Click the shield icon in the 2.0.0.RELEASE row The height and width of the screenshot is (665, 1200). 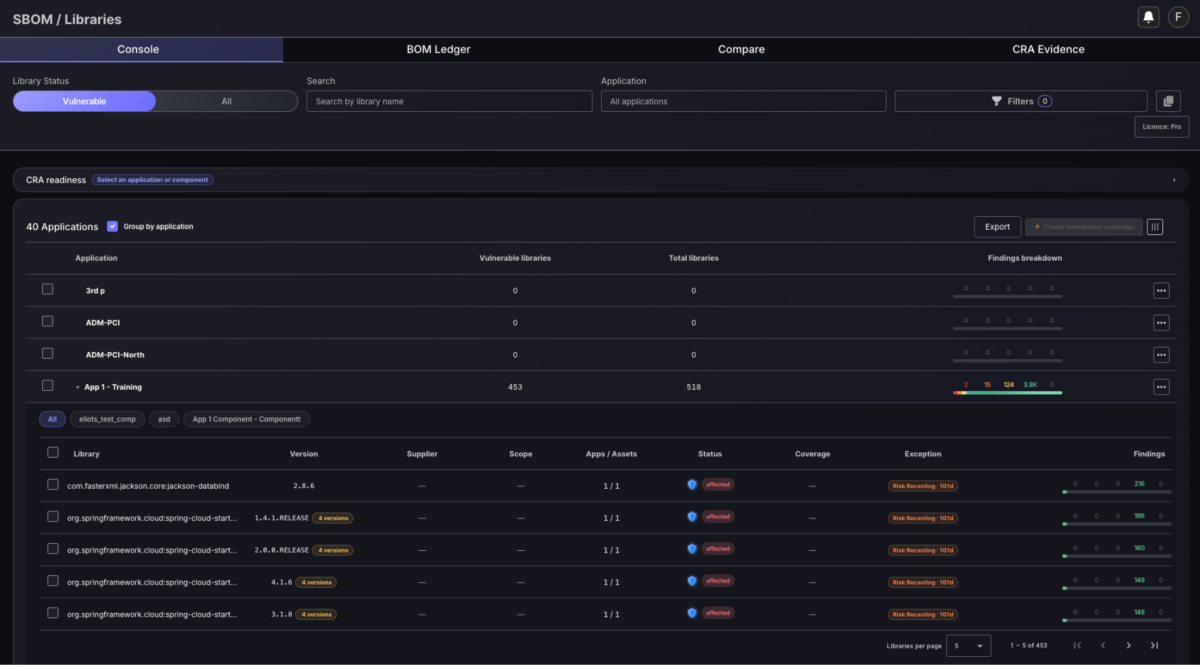[x=692, y=549]
